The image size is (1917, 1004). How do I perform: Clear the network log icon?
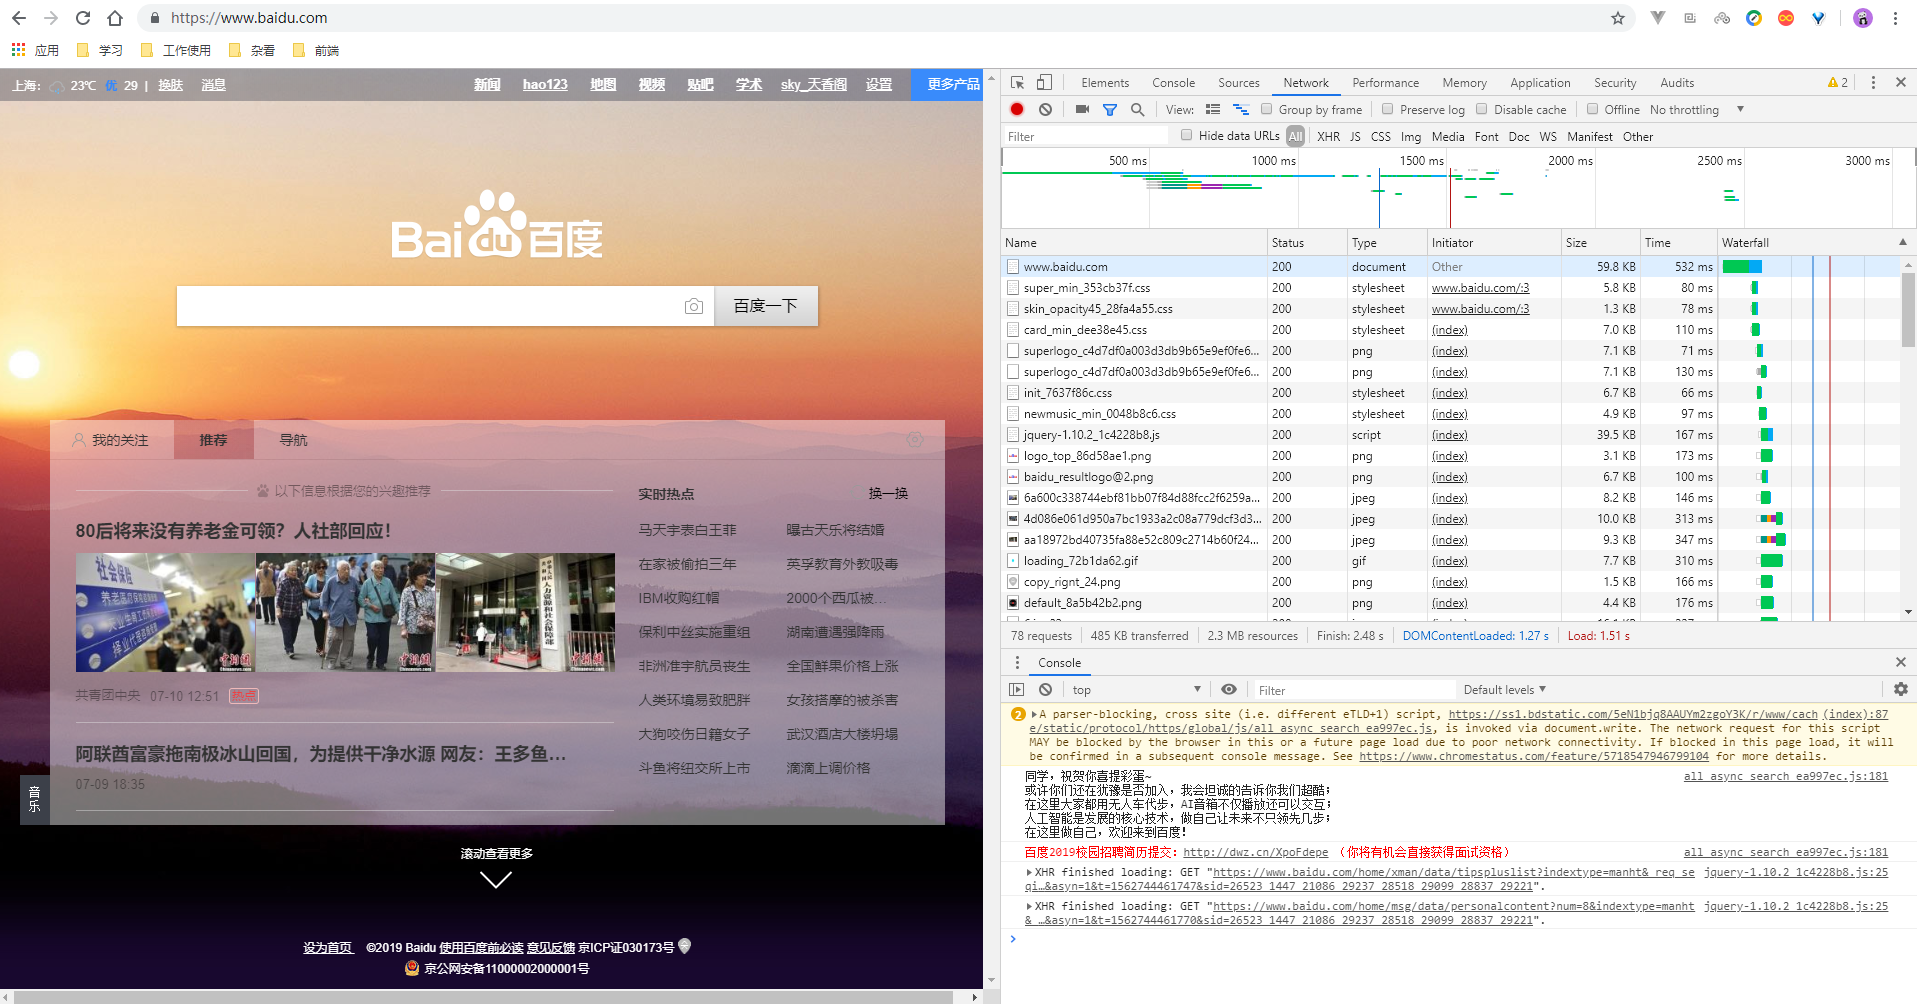pos(1045,109)
